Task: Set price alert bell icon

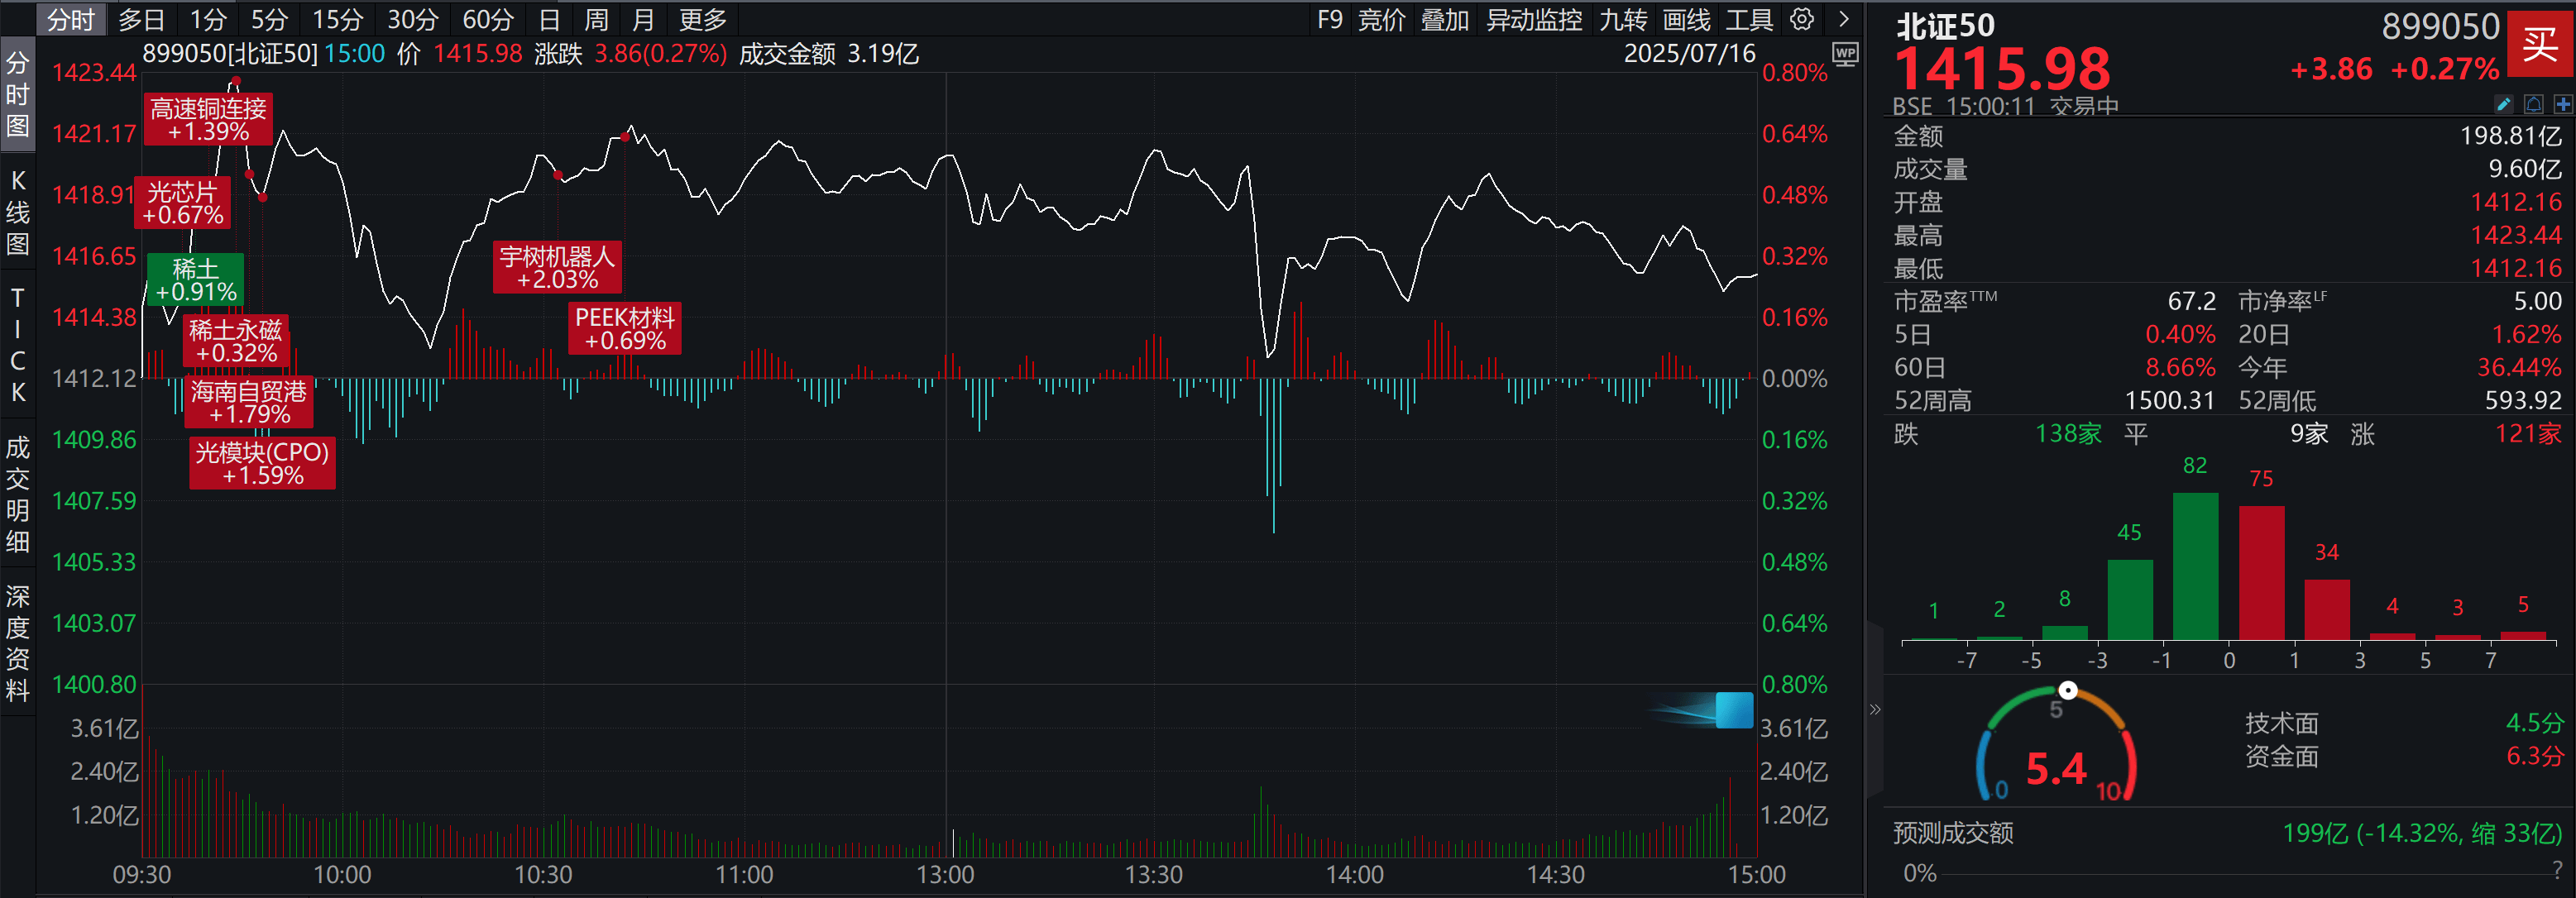Action: coord(2533,104)
